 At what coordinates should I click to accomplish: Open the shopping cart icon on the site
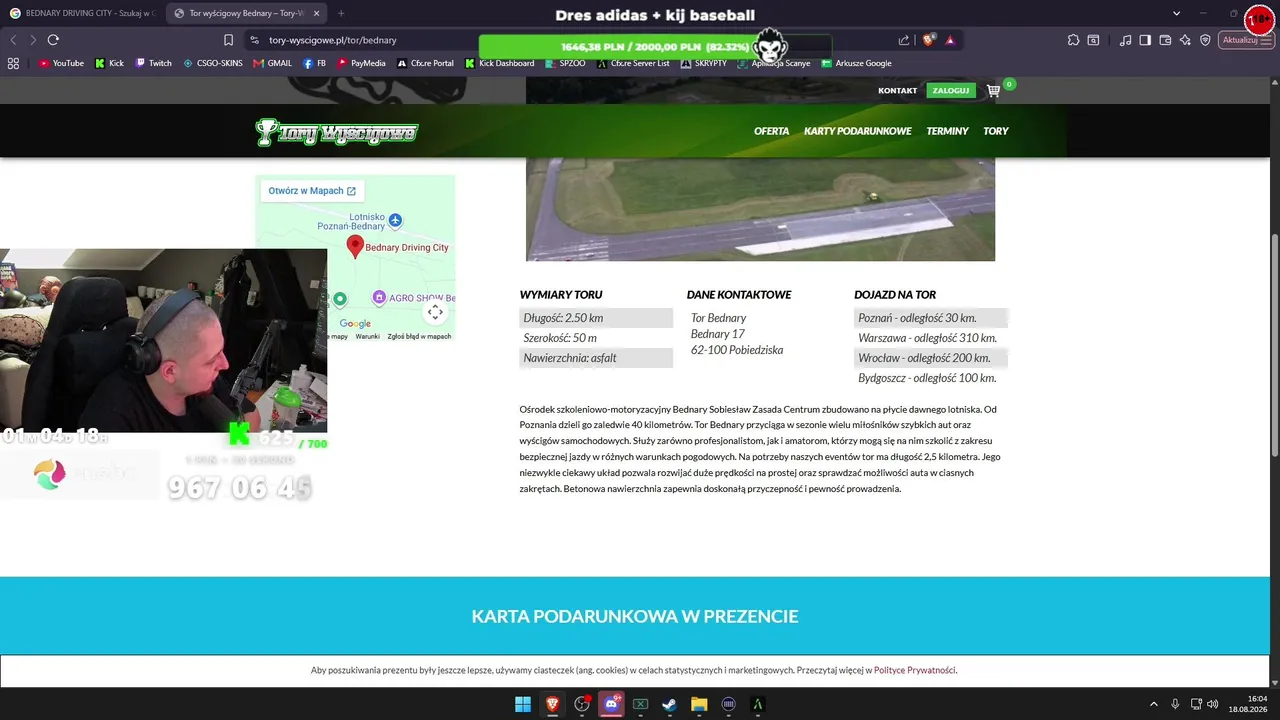(x=993, y=91)
